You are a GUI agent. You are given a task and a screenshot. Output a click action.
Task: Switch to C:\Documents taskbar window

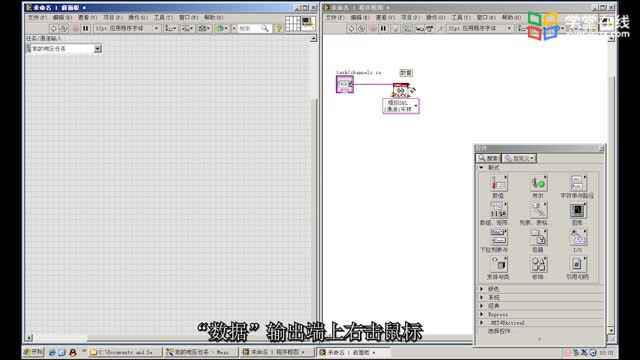(125, 352)
